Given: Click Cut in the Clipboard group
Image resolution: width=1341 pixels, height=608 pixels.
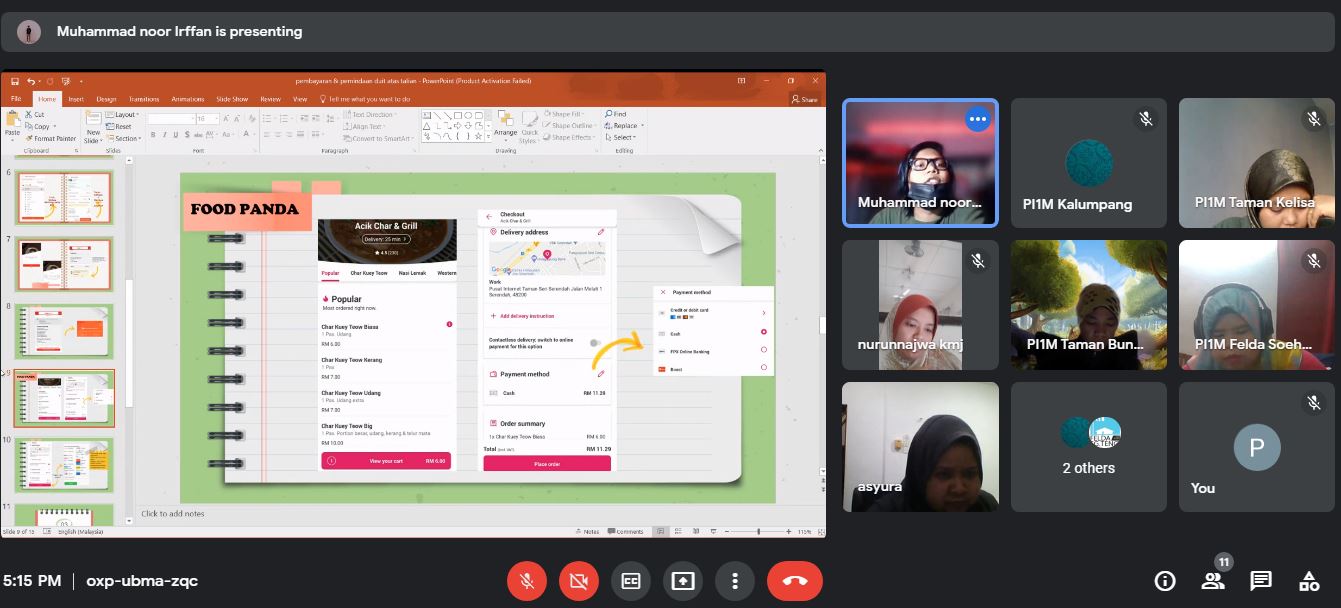Looking at the screenshot, I should click(35, 114).
